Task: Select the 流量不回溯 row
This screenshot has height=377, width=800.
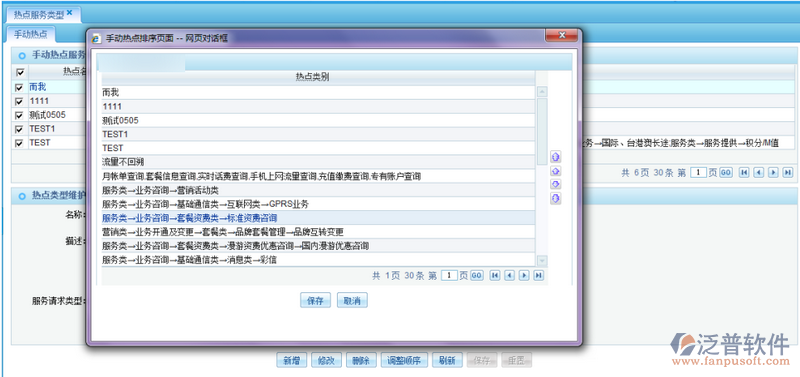Action: tap(318, 162)
